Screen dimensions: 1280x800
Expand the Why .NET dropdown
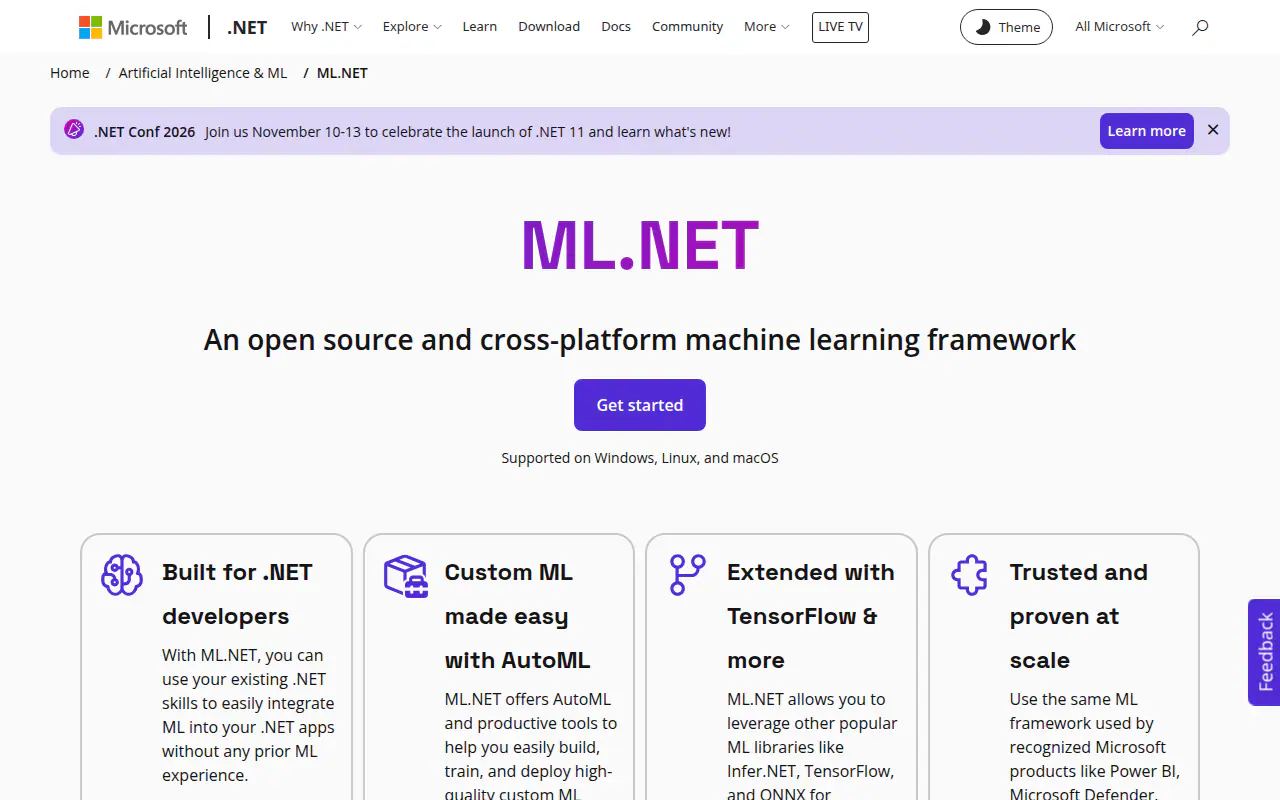(326, 27)
